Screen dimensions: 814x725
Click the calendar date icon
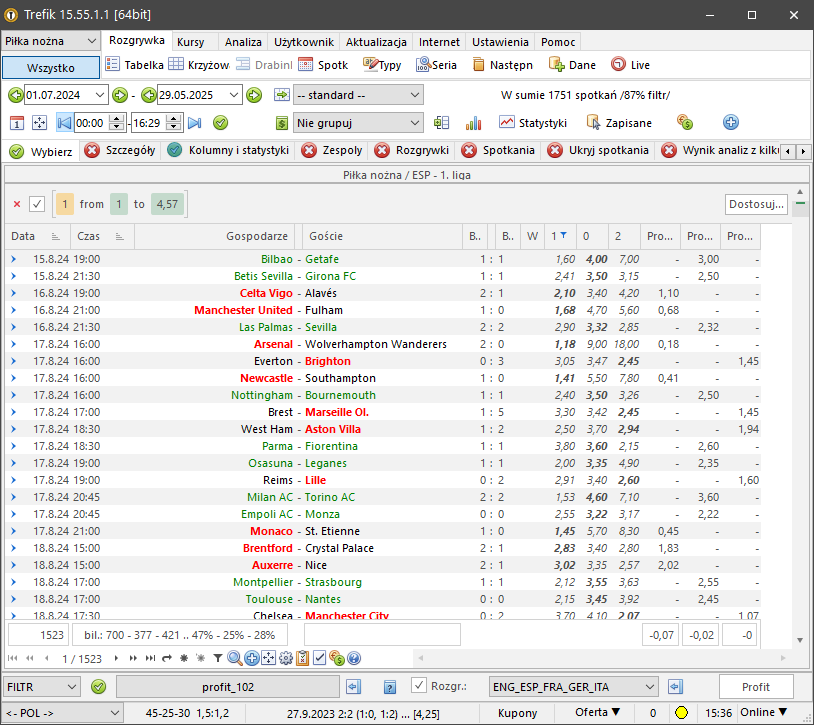coord(17,123)
